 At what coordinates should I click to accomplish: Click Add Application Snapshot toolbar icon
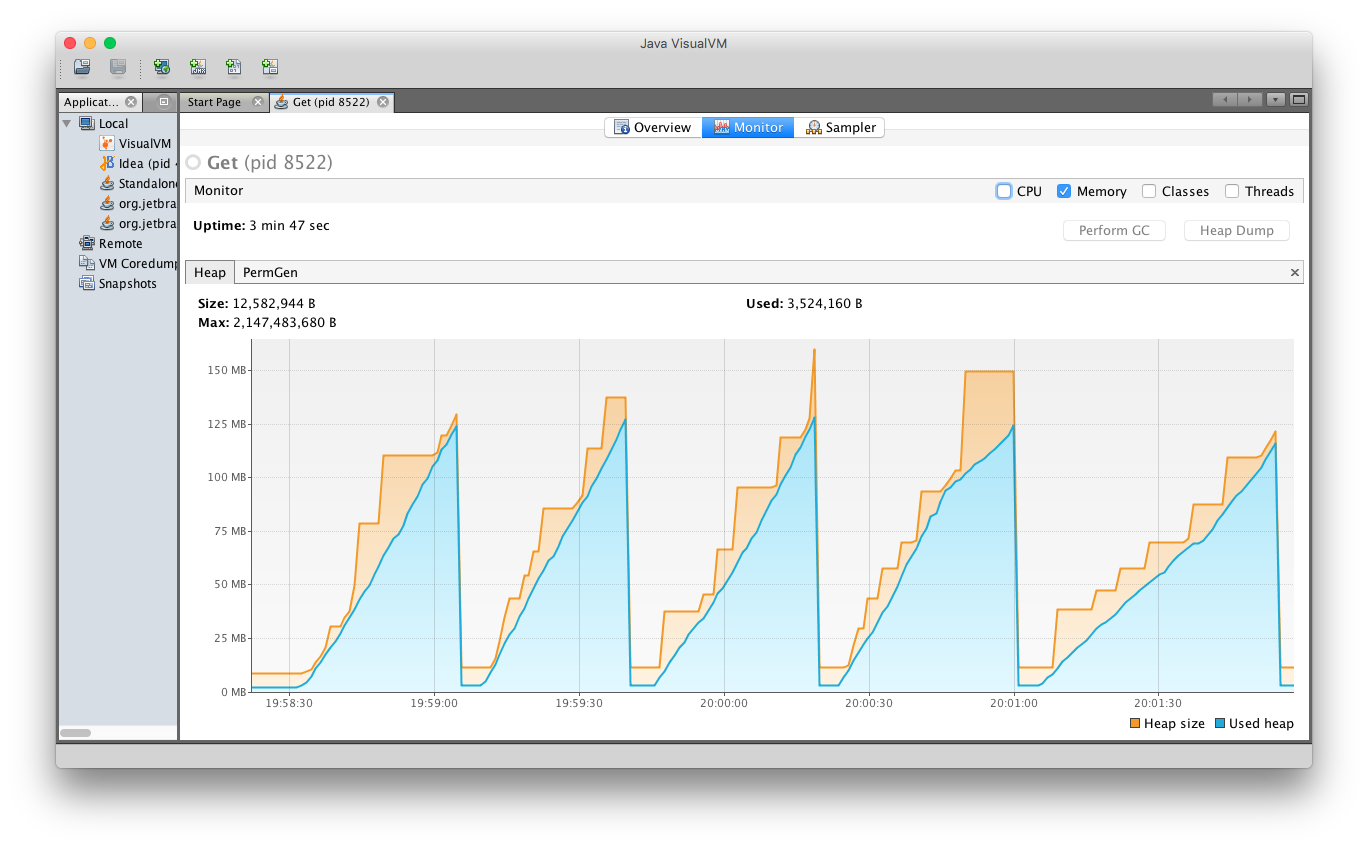(x=270, y=67)
